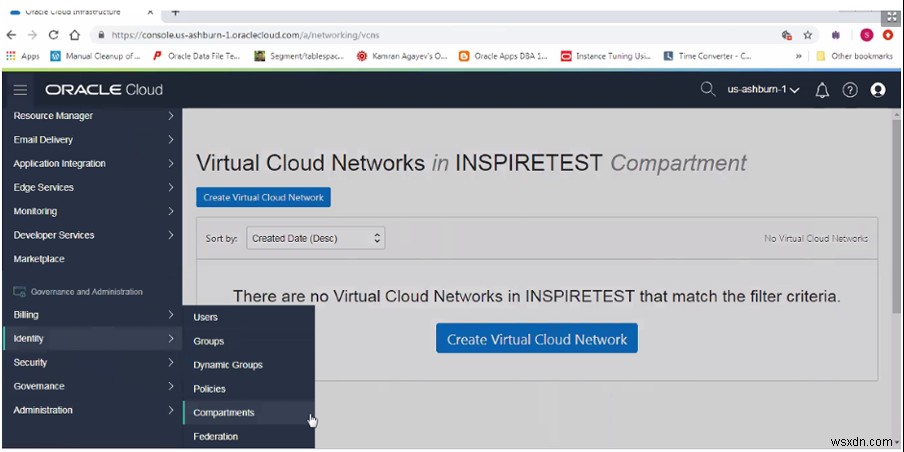The image size is (904, 452).
Task: Open the help question mark icon
Action: coord(850,90)
